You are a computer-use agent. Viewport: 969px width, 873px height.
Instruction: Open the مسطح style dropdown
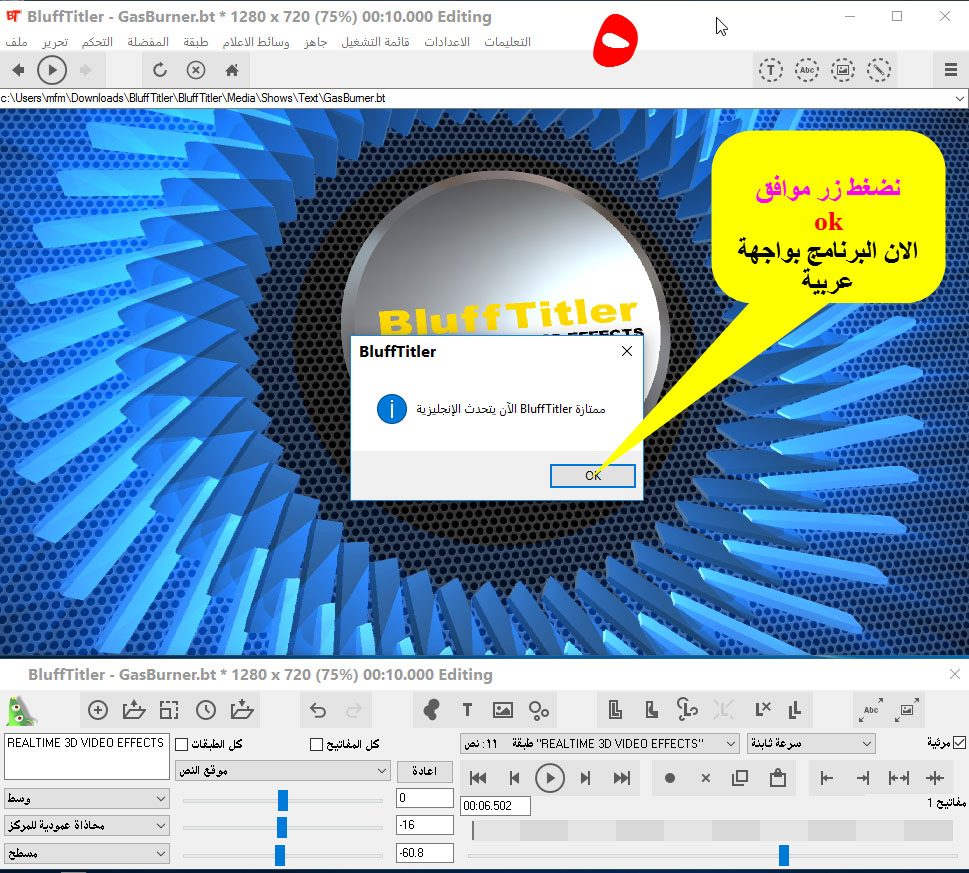[x=87, y=854]
